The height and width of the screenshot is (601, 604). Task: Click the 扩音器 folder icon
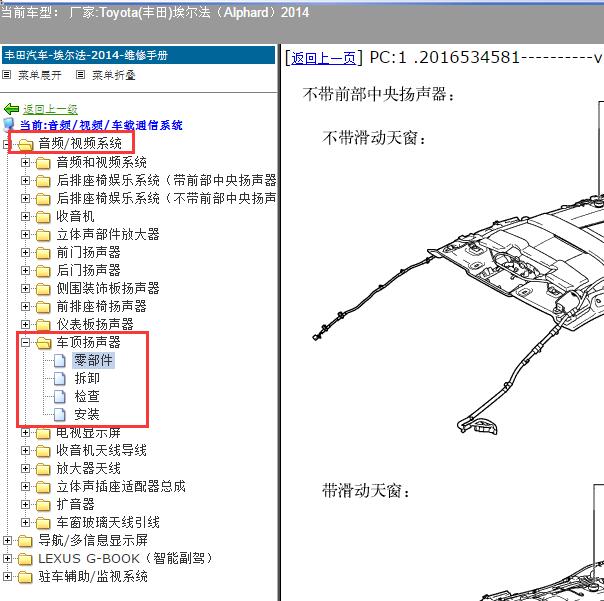coord(43,505)
